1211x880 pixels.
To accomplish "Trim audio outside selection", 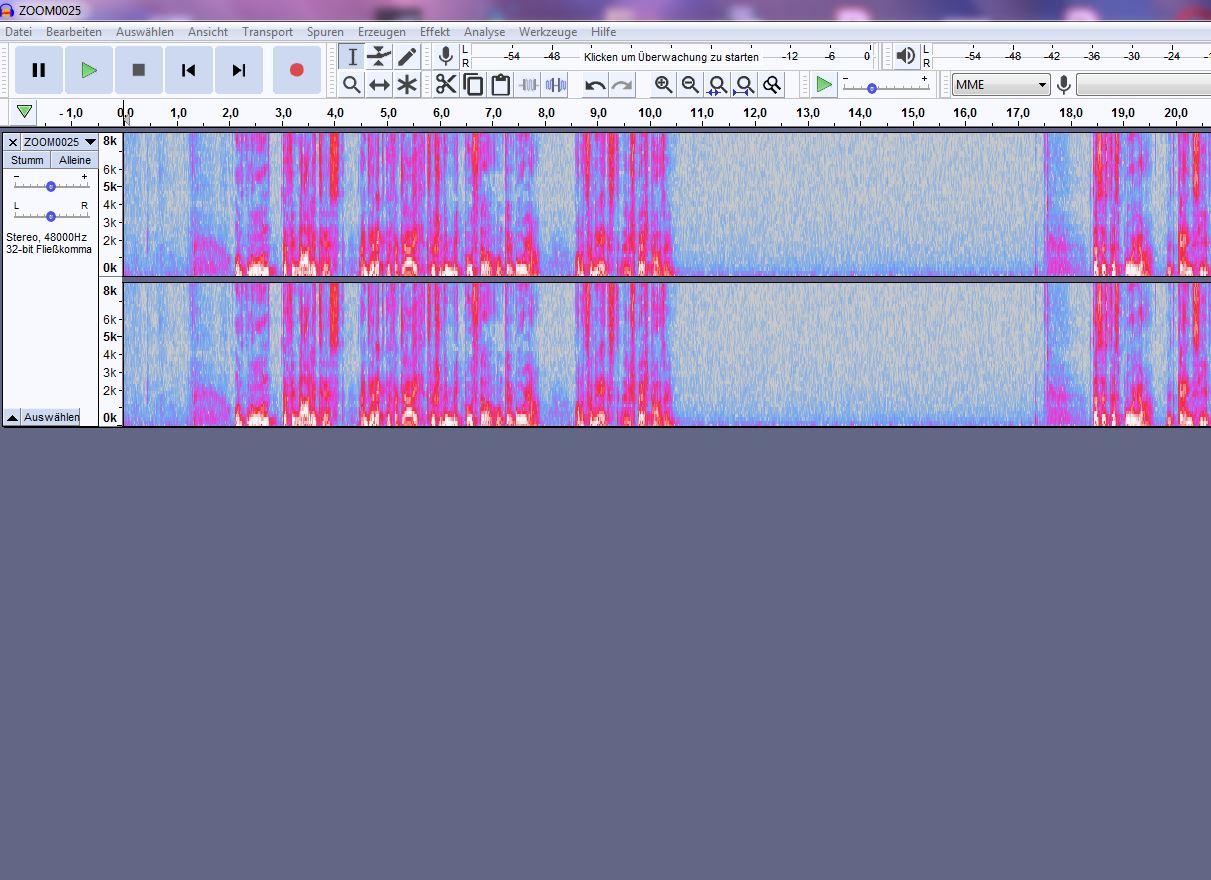I will (x=528, y=85).
